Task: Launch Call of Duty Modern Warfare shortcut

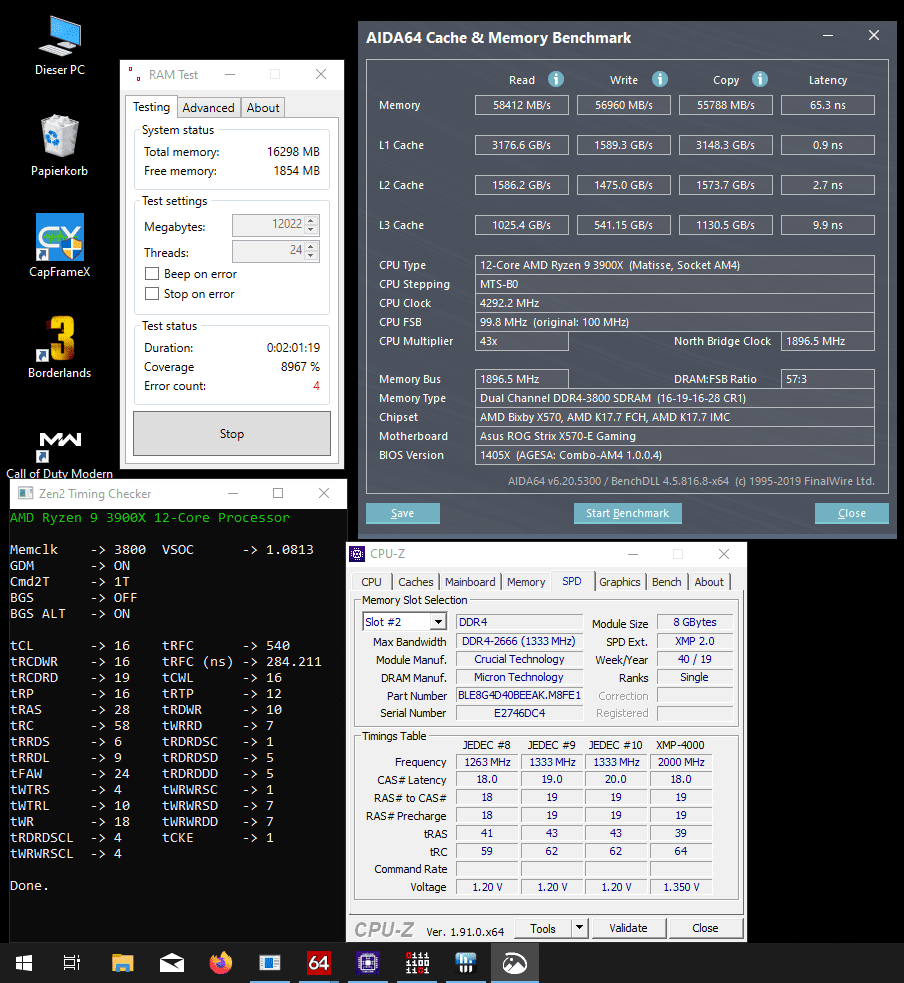Action: pos(60,455)
